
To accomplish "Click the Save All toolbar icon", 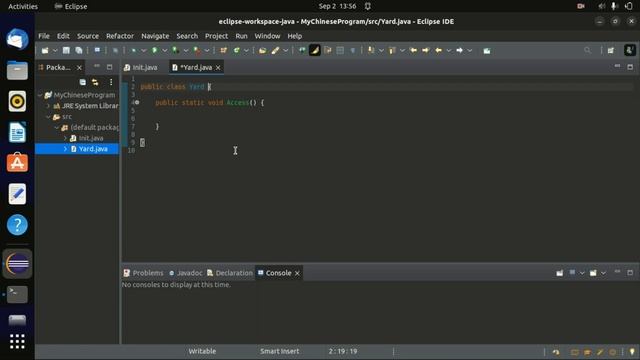I will pos(79,51).
